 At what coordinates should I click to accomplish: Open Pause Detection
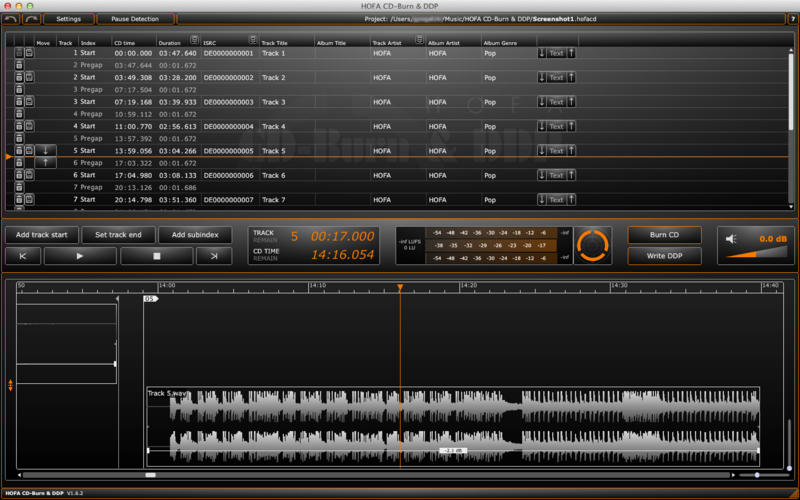click(x=135, y=19)
